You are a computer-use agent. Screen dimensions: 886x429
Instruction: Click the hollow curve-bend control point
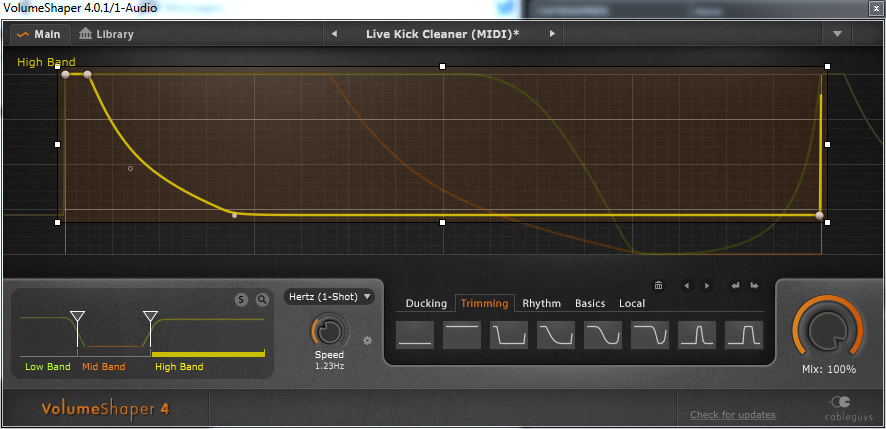[x=131, y=168]
